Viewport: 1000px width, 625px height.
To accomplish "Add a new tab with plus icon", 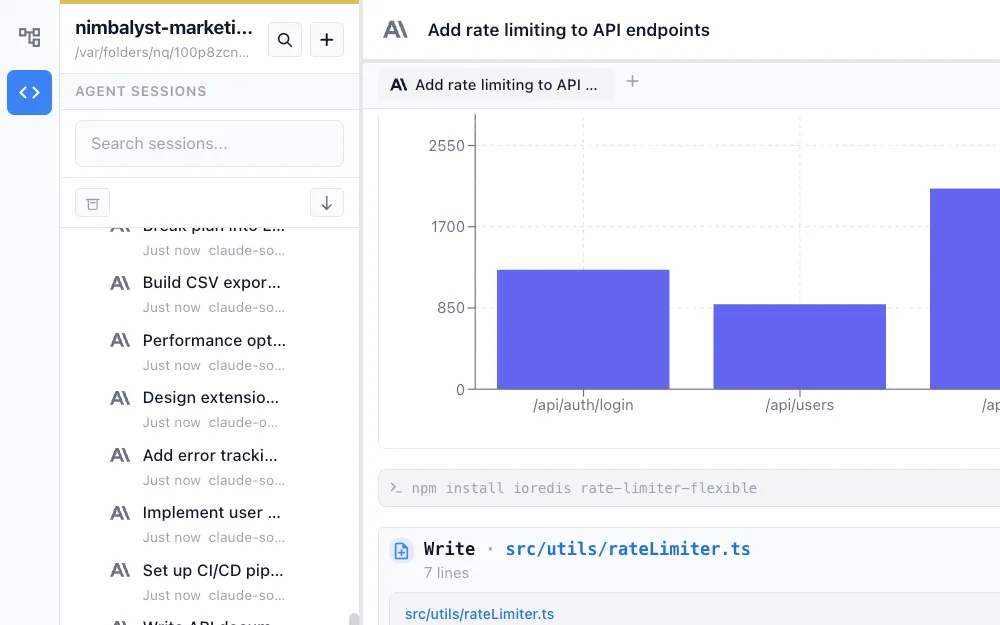I will click(632, 82).
